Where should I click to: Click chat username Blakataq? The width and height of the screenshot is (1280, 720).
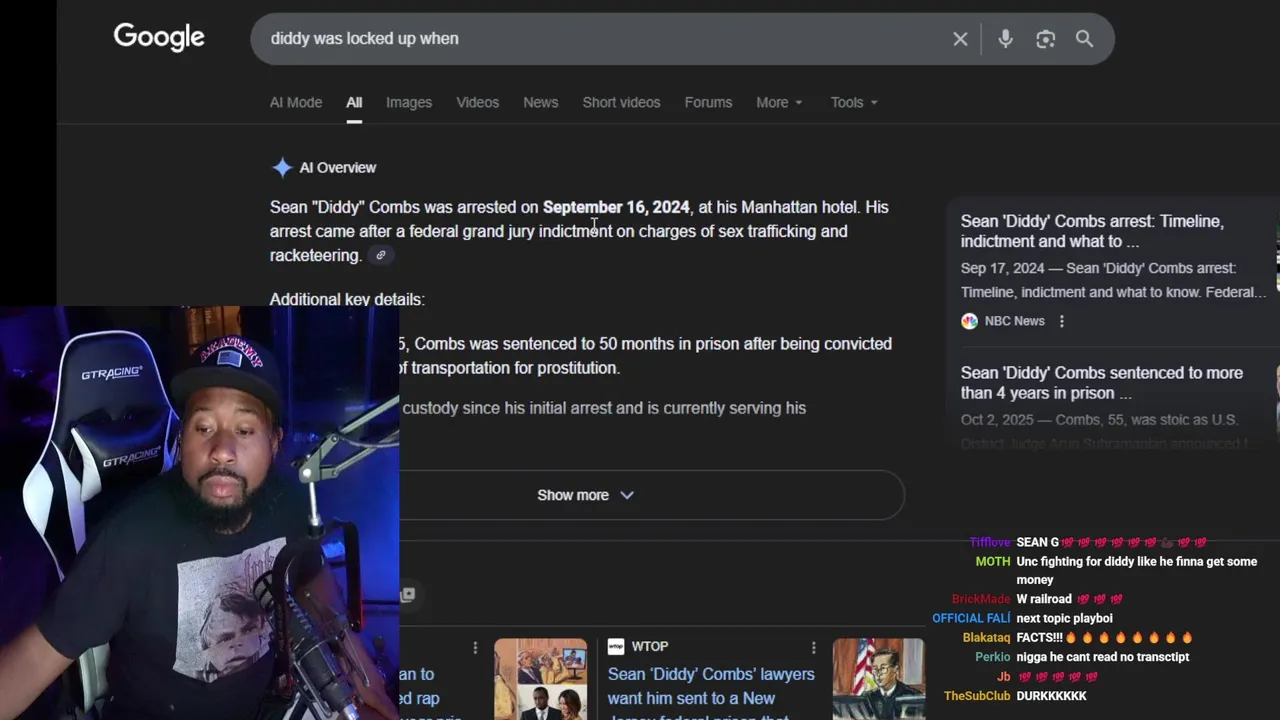pos(986,638)
